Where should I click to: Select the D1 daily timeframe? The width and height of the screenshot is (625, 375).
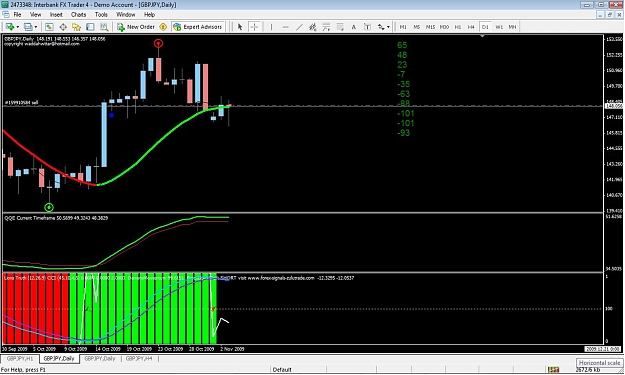point(485,27)
